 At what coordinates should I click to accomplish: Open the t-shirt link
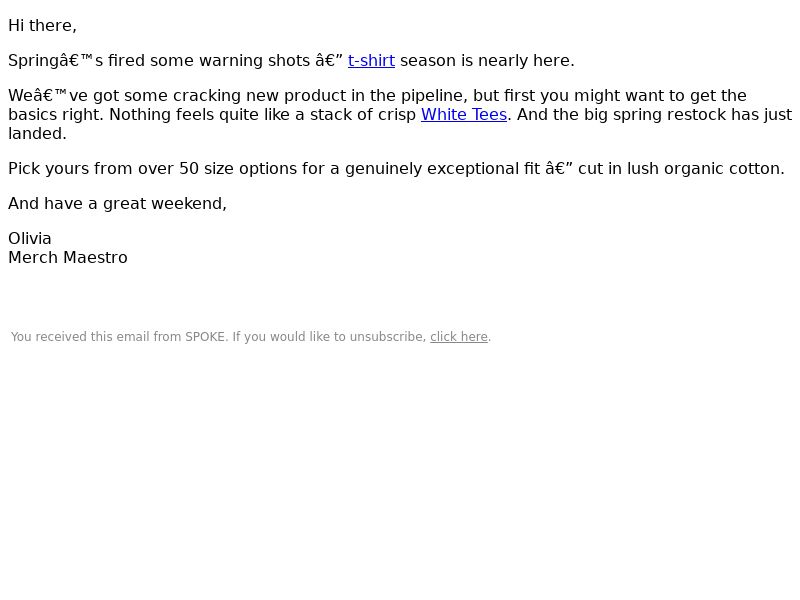click(371, 61)
